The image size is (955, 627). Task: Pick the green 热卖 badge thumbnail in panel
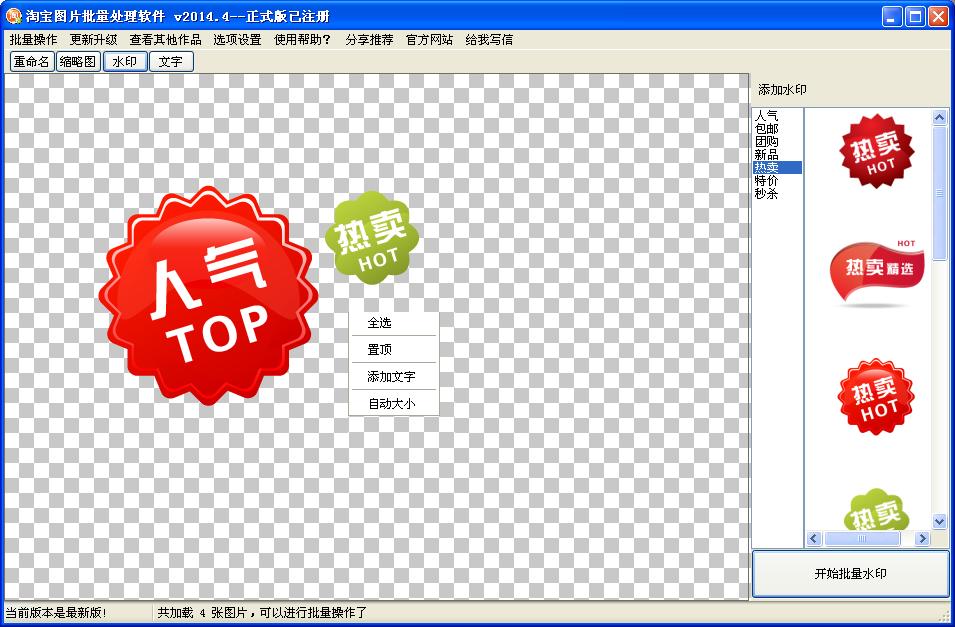(x=876, y=509)
